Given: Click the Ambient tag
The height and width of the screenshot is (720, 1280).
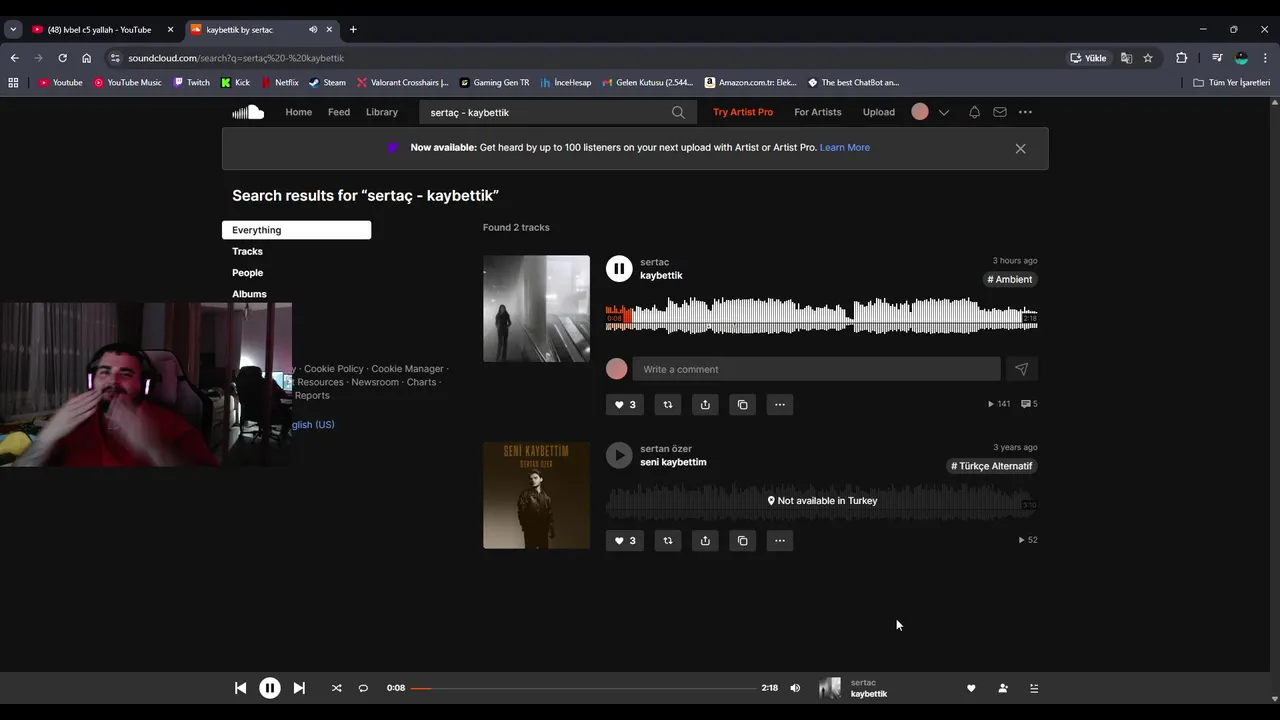Looking at the screenshot, I should point(1010,279).
